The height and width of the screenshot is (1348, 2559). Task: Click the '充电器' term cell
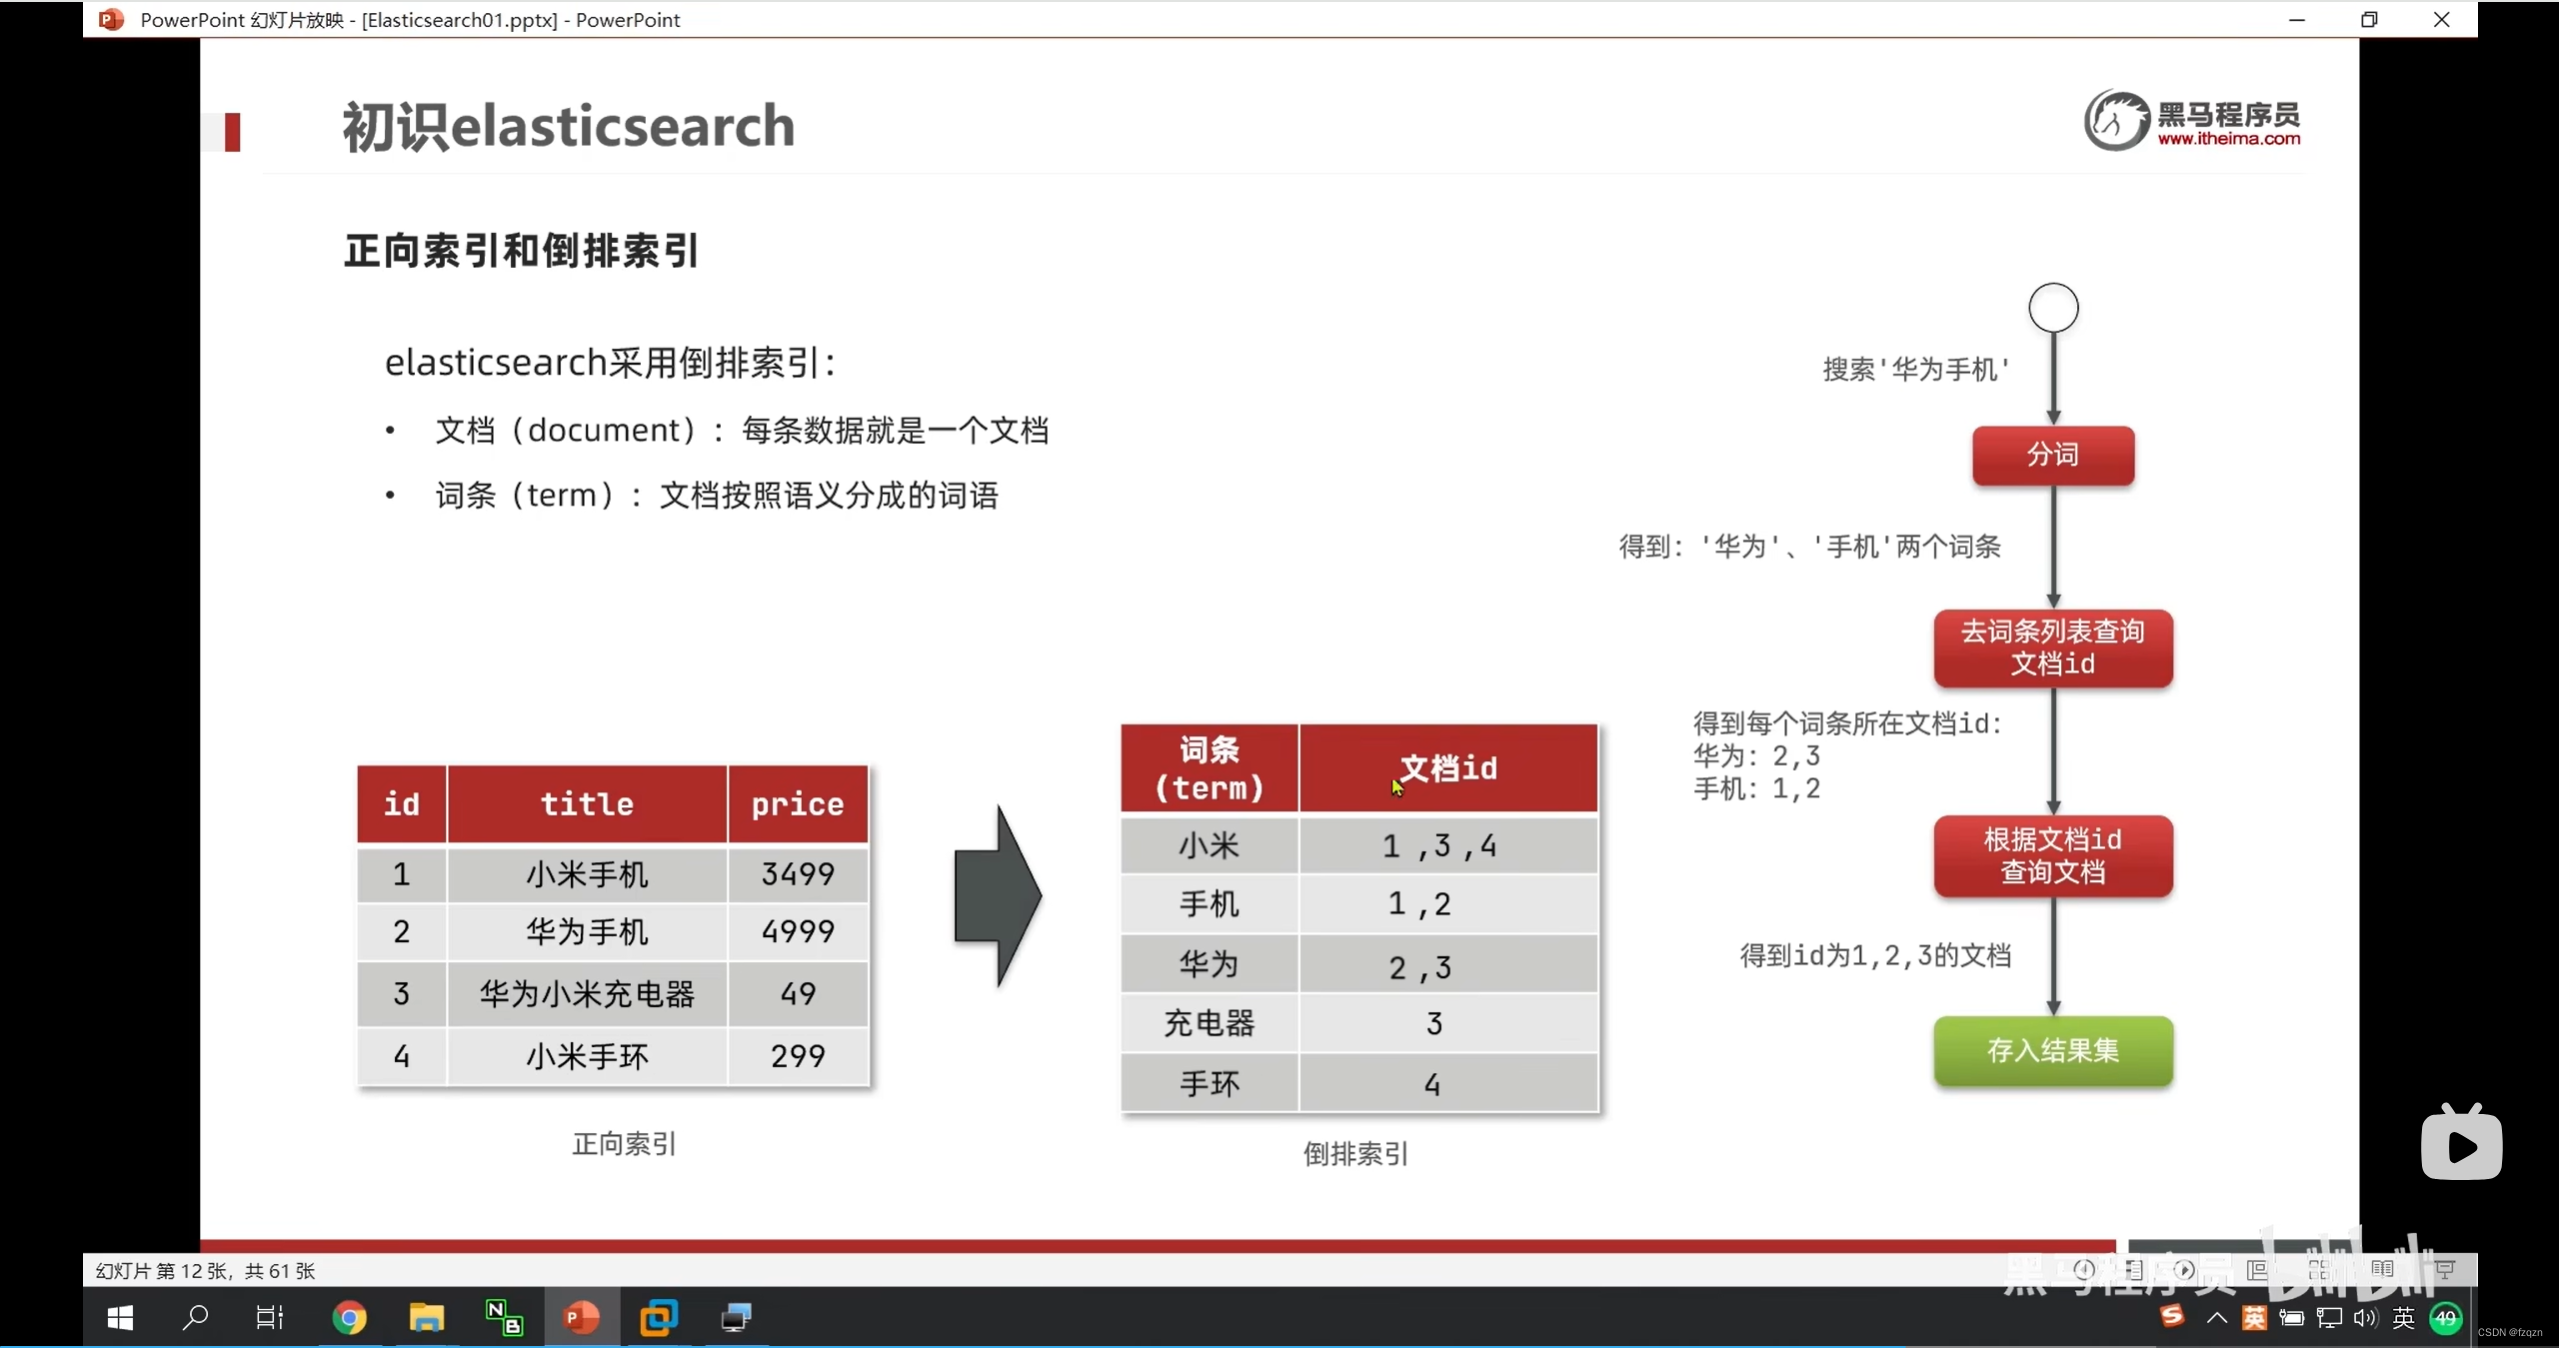[1209, 1023]
